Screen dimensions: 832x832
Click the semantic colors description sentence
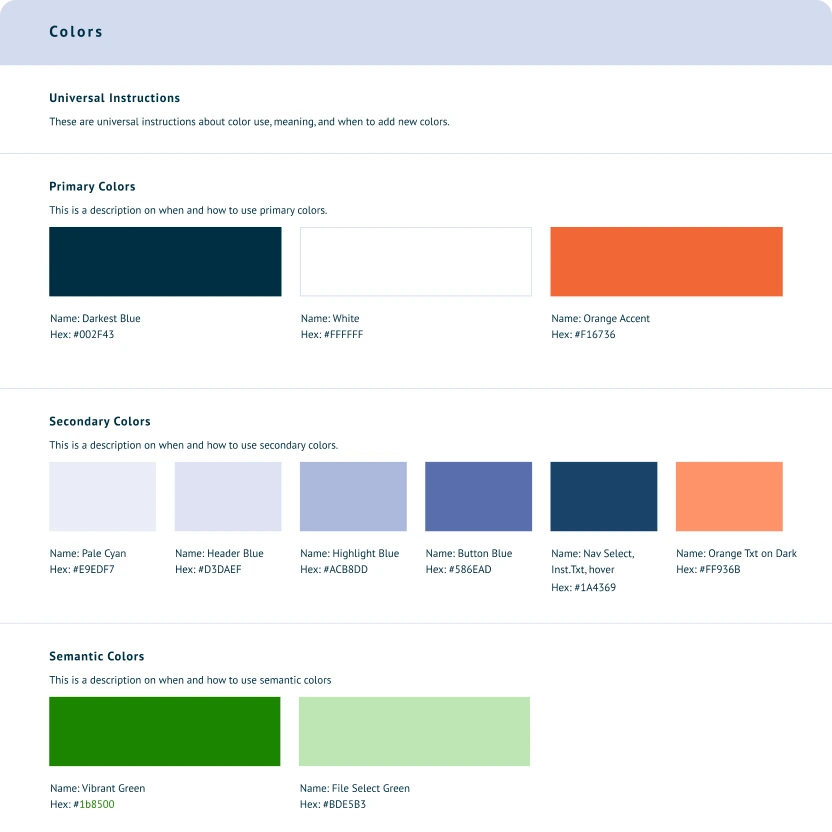(190, 680)
